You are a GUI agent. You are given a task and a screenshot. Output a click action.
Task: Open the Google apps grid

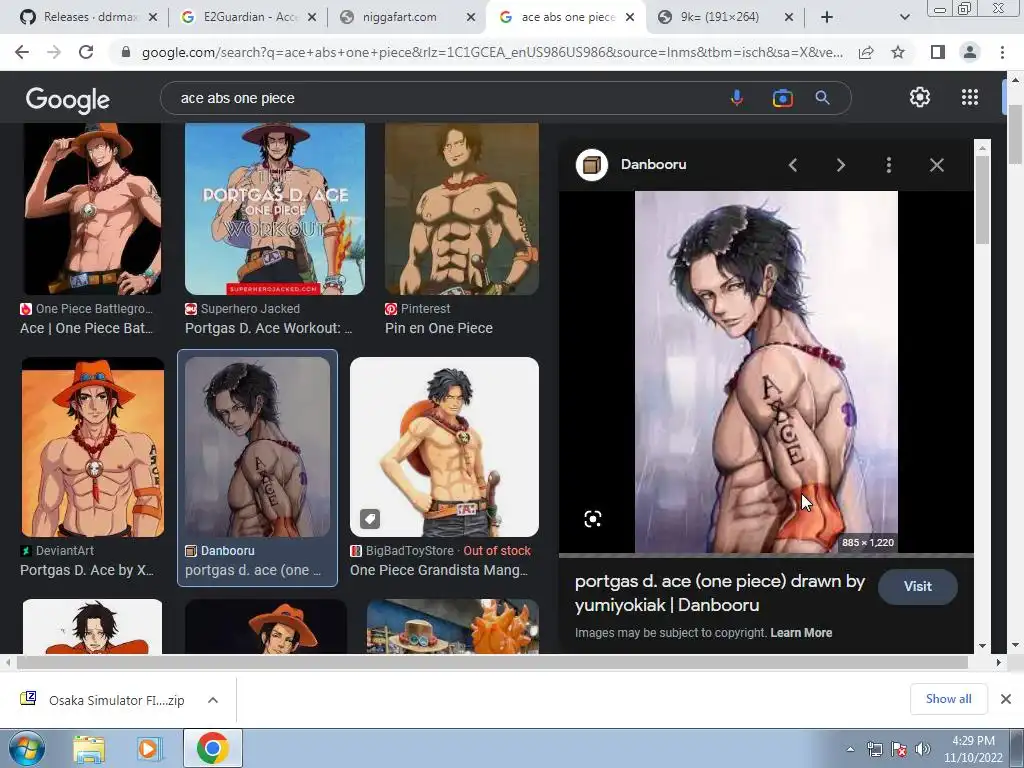[970, 97]
